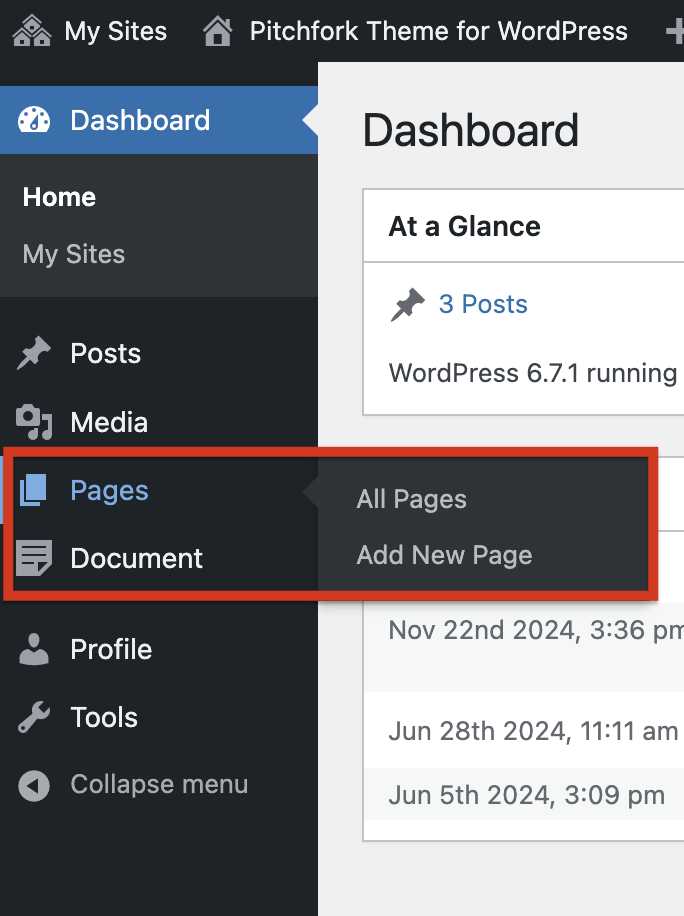Click the Nov 22nd 2024, 3:36 pm entry
Viewport: 684px width, 916px height.
coord(536,630)
